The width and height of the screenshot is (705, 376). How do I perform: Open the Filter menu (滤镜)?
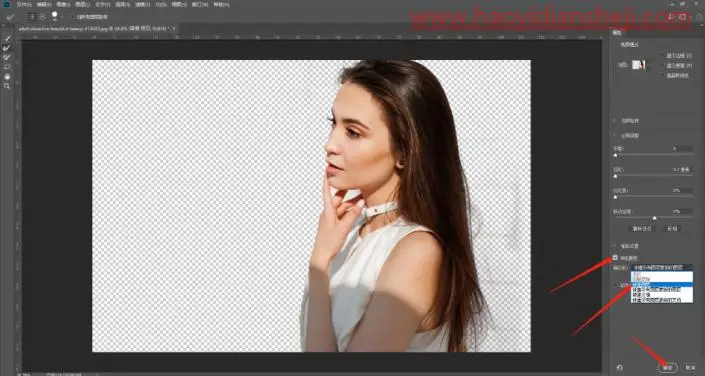143,5
